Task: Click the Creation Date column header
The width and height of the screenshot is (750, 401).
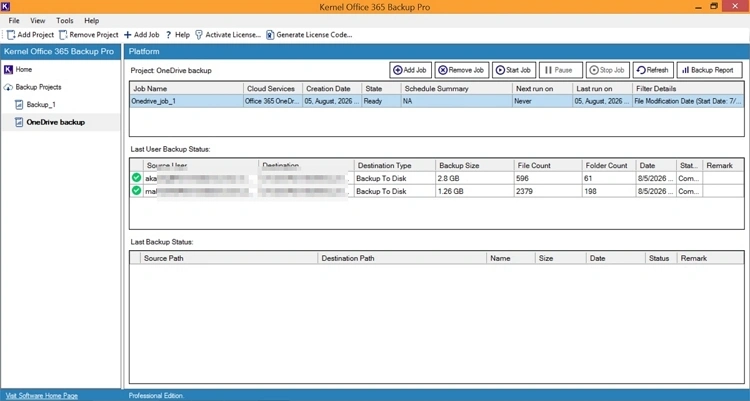Action: (x=332, y=89)
